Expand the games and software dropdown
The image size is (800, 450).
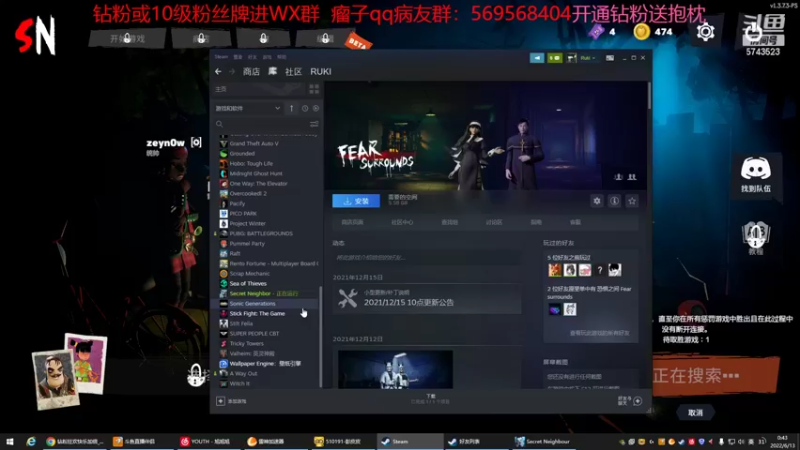248,108
